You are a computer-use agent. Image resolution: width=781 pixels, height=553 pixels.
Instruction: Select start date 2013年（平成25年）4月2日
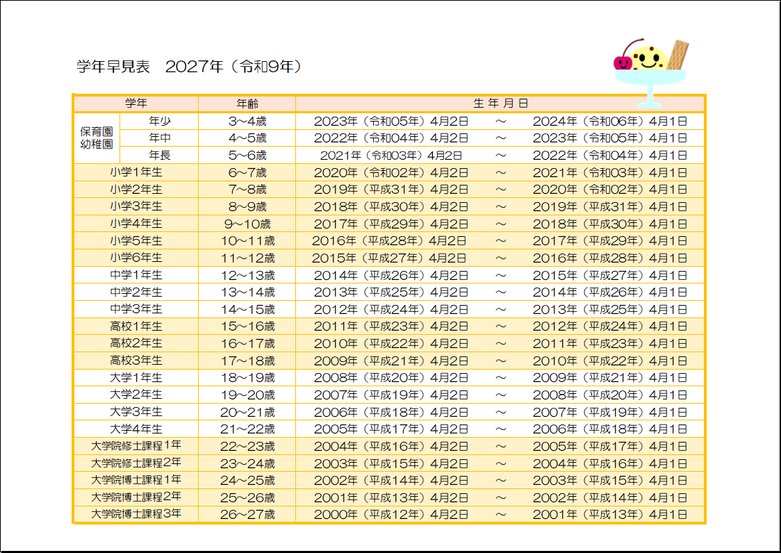point(391,292)
